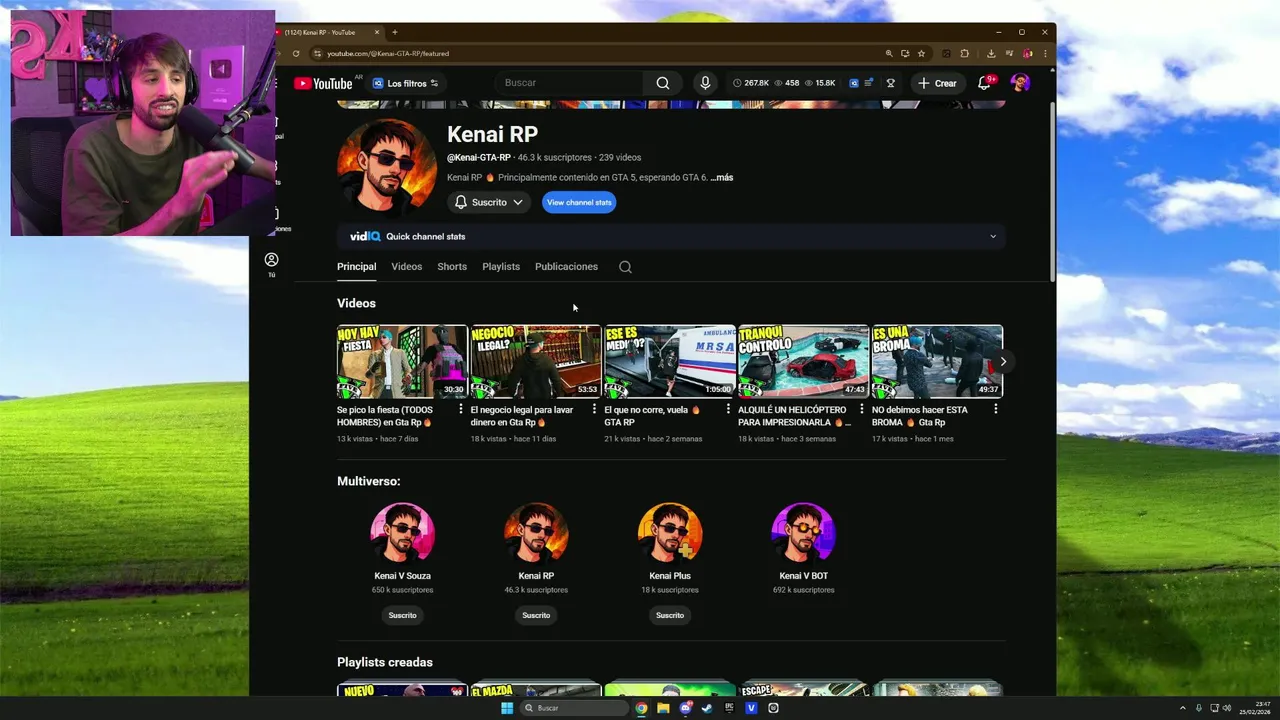
Task: Open Kenai V BOT channel avatar
Action: [x=803, y=534]
